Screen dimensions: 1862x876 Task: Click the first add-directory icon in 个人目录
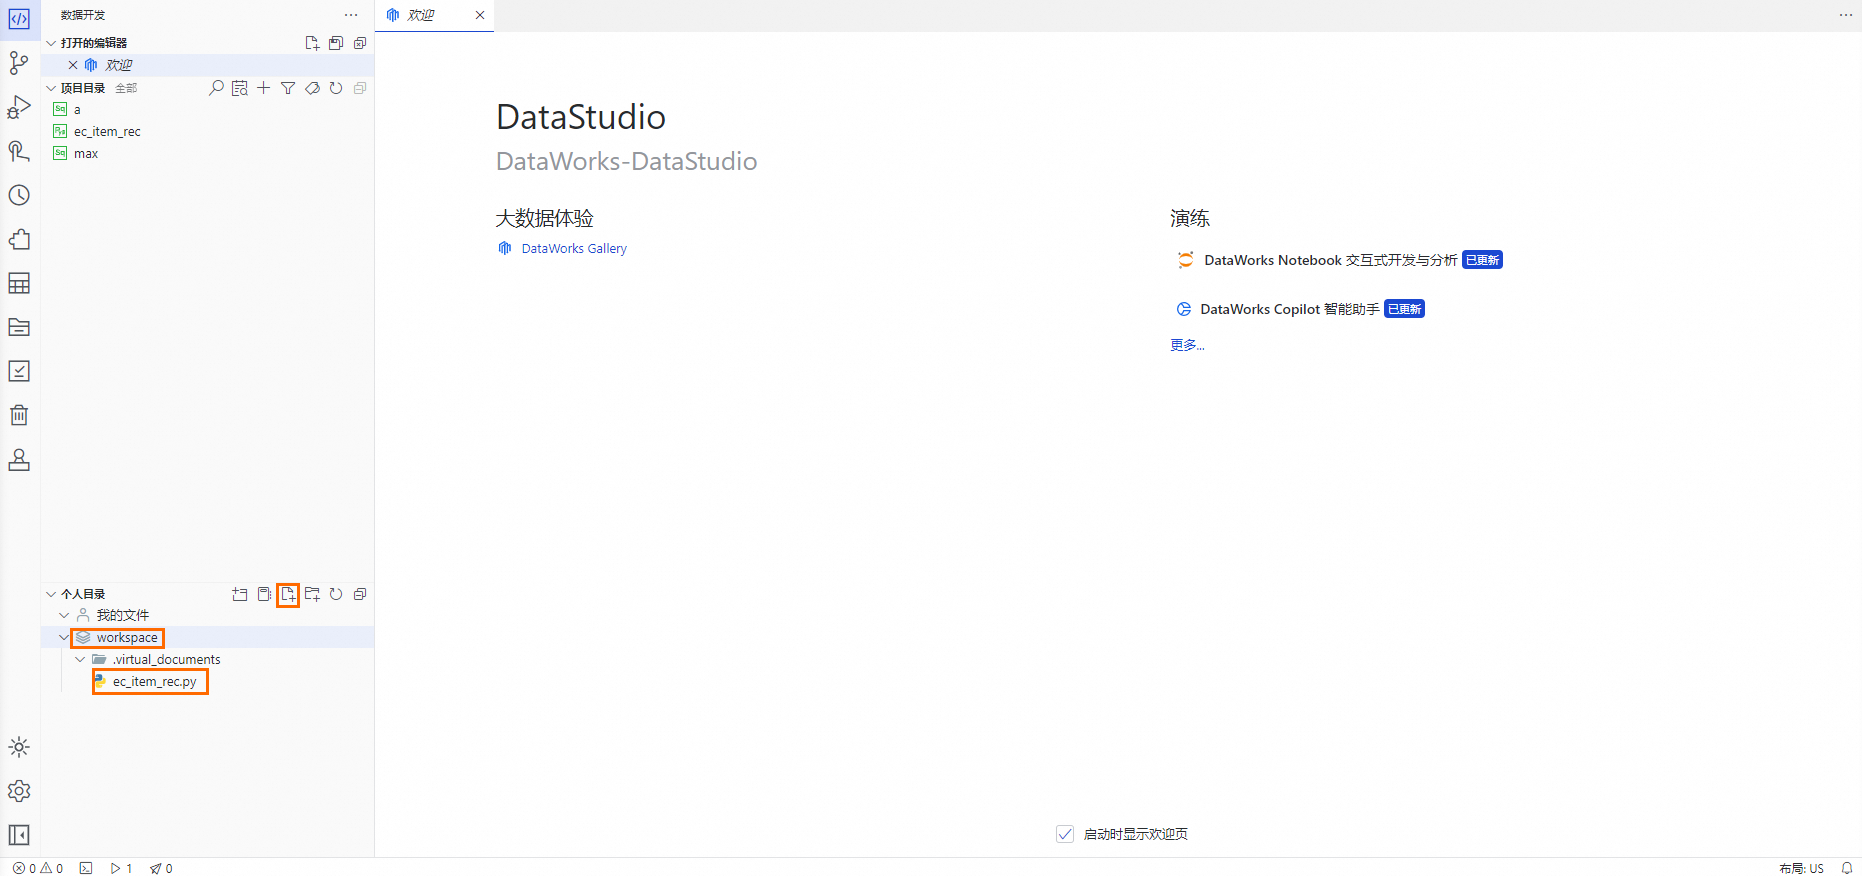click(x=240, y=594)
